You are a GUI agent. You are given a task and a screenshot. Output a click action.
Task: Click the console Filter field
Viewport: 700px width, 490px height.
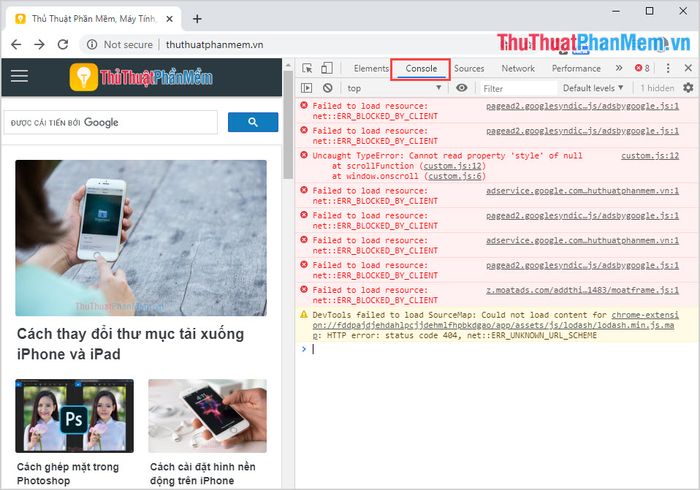point(519,88)
